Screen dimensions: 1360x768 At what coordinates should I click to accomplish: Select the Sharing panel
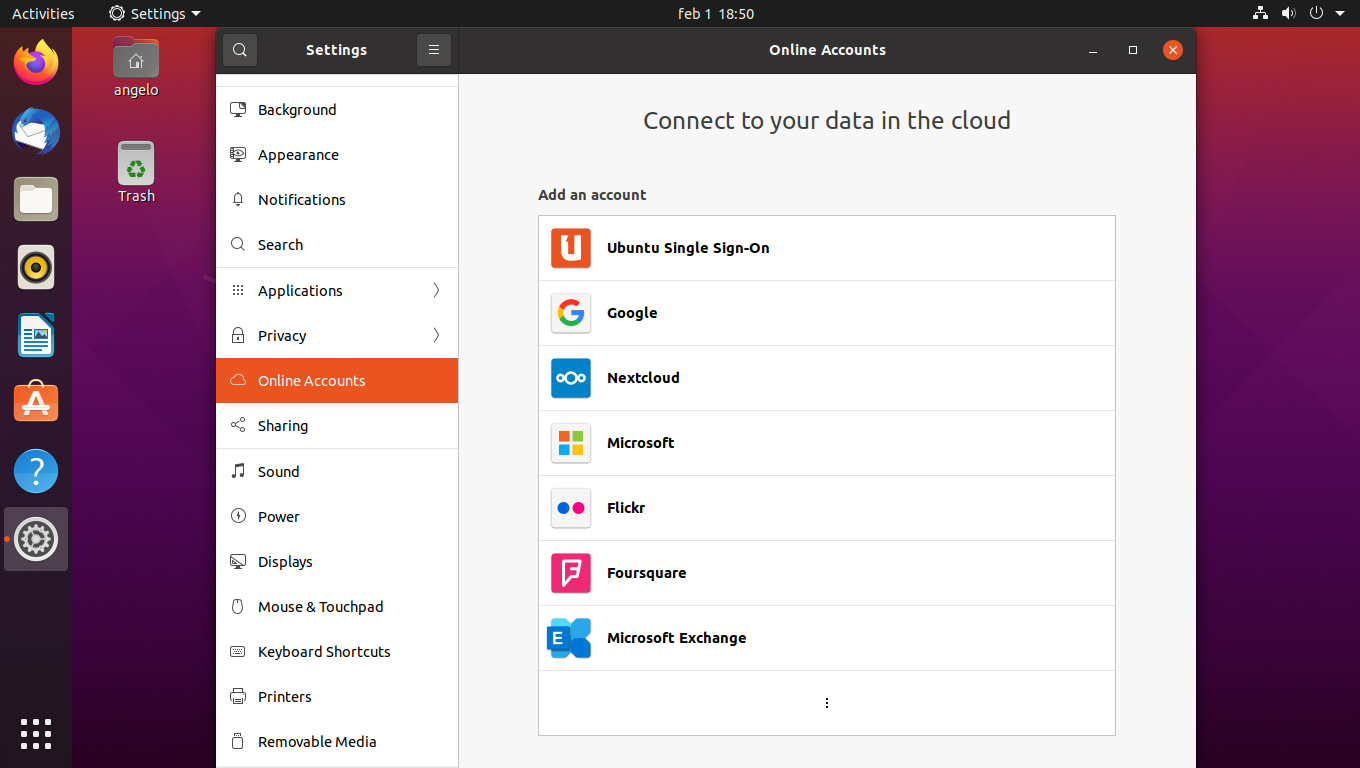337,426
